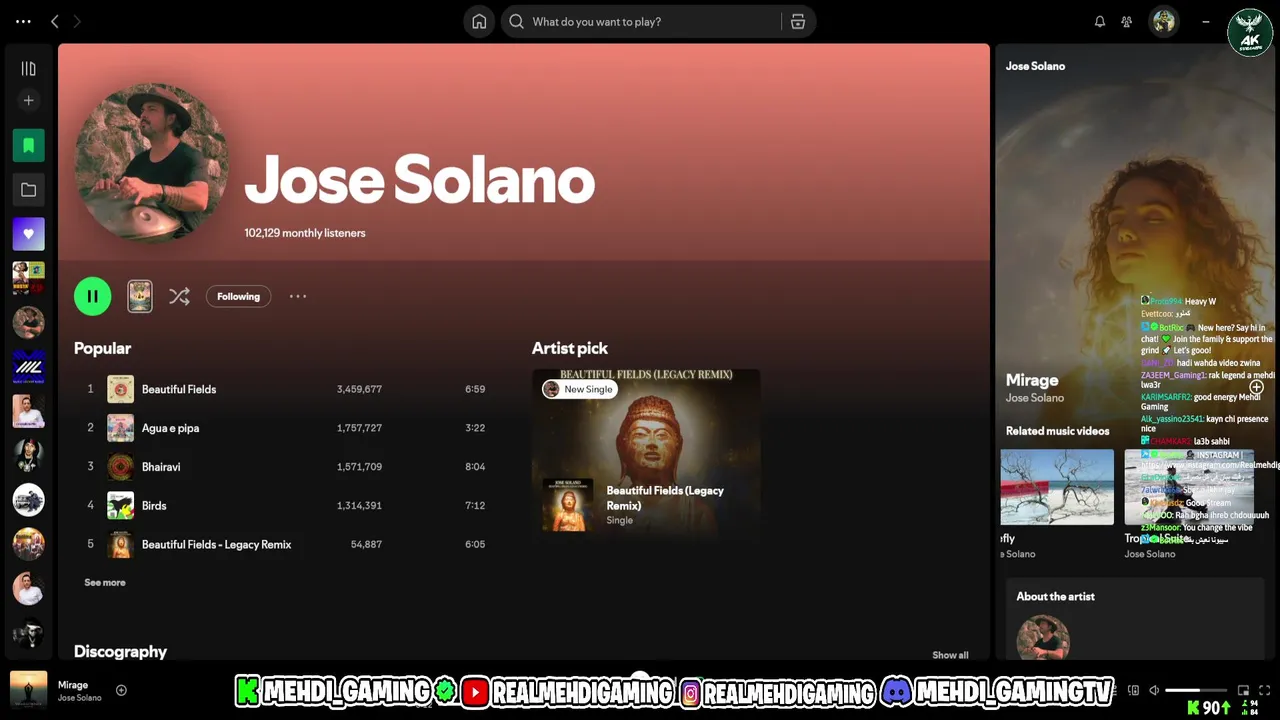Click the Beautiful Fields track cover art

[120, 389]
